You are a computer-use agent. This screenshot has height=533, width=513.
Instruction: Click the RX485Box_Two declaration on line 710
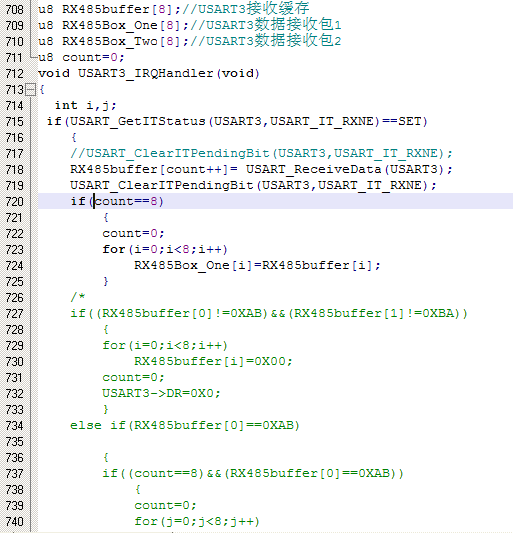[109, 41]
